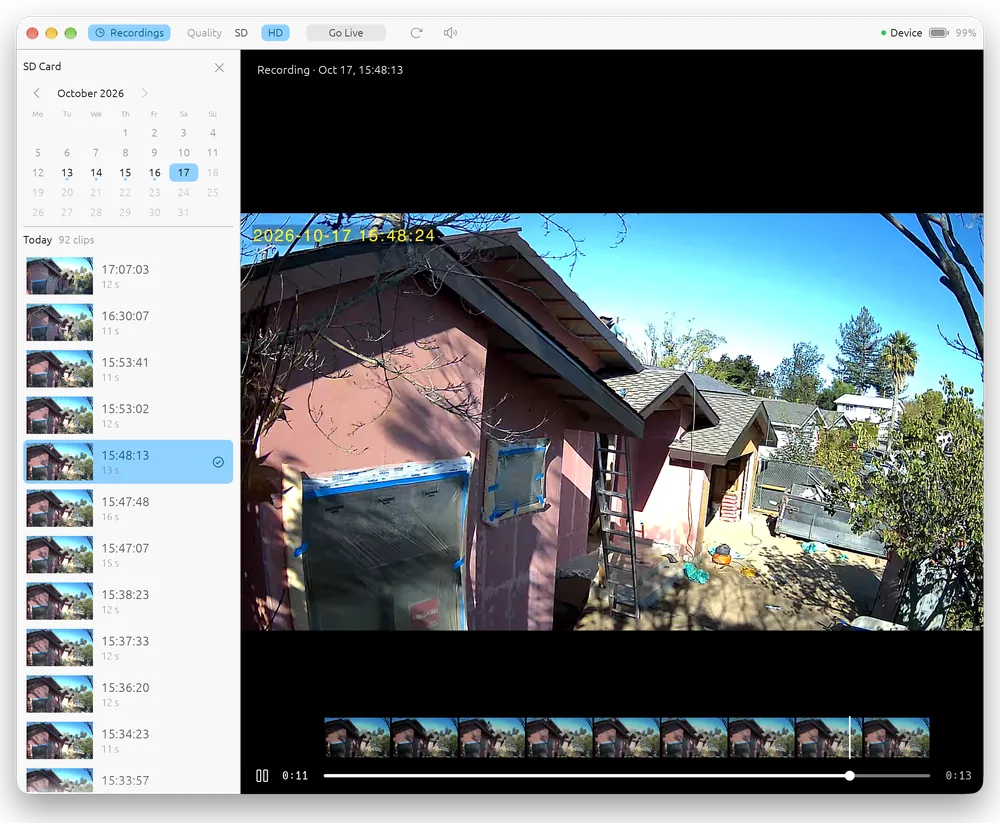Click the video preview area
This screenshot has height=823, width=1000.
612,422
